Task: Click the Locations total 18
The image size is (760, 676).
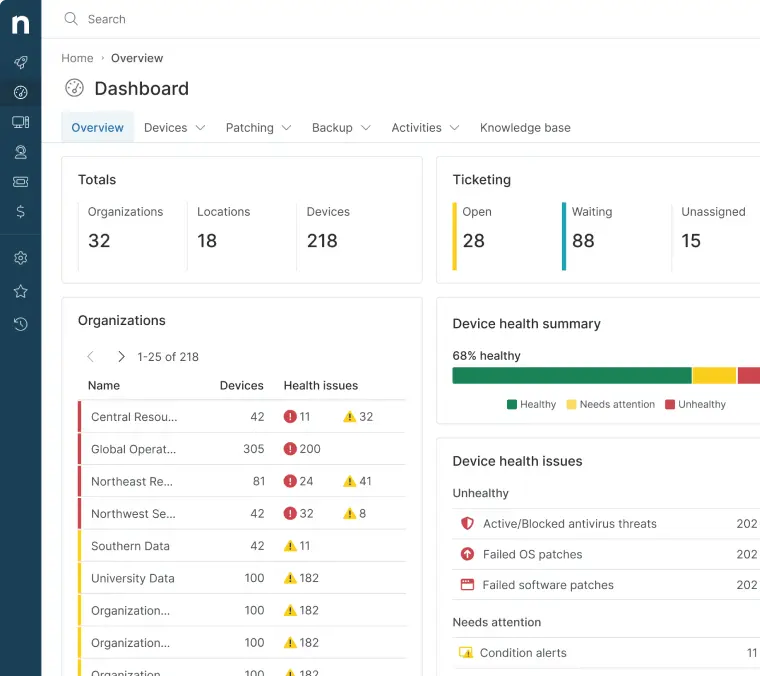Action: pyautogui.click(x=206, y=240)
